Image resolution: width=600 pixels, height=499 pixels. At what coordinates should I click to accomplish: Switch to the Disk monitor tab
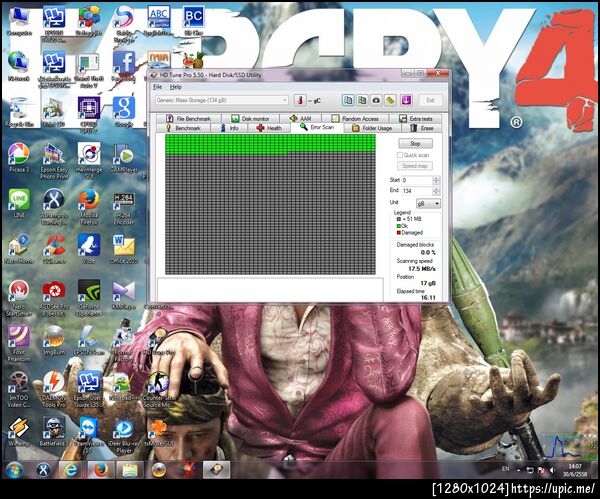[x=250, y=119]
